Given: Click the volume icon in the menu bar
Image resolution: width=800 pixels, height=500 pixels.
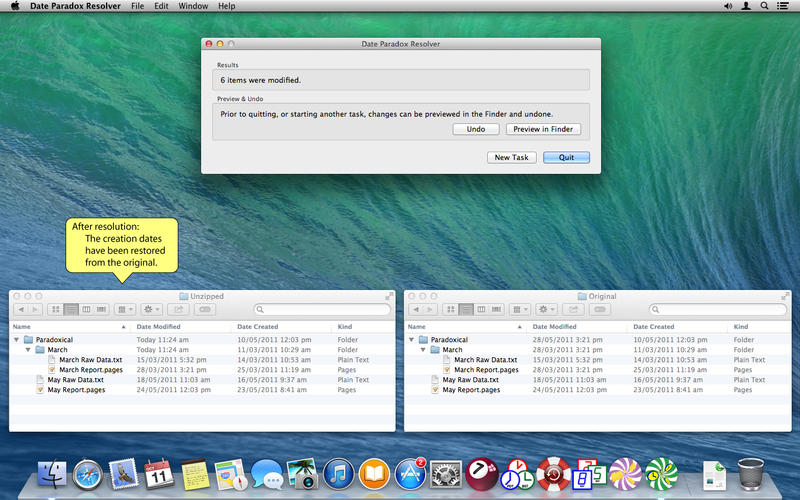Looking at the screenshot, I should click(x=728, y=6).
